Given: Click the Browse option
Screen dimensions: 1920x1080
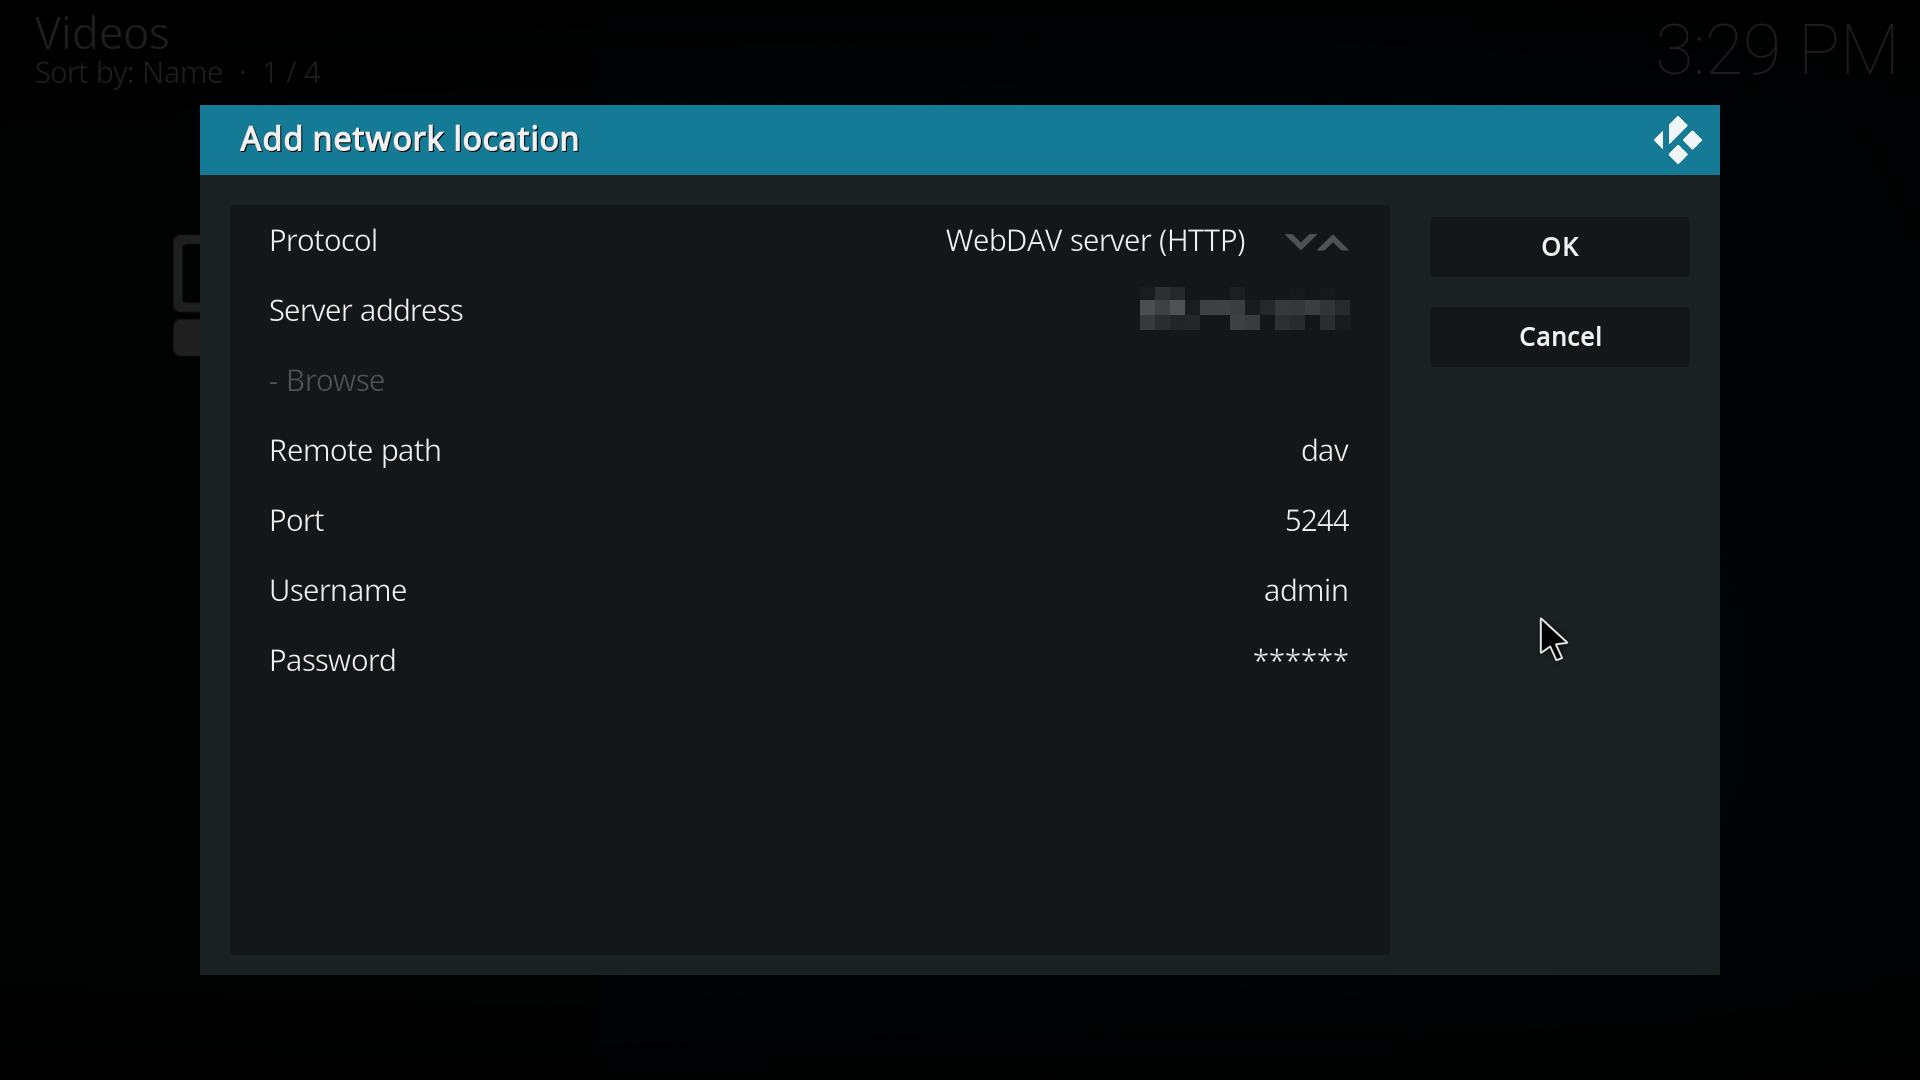Looking at the screenshot, I should tap(328, 381).
